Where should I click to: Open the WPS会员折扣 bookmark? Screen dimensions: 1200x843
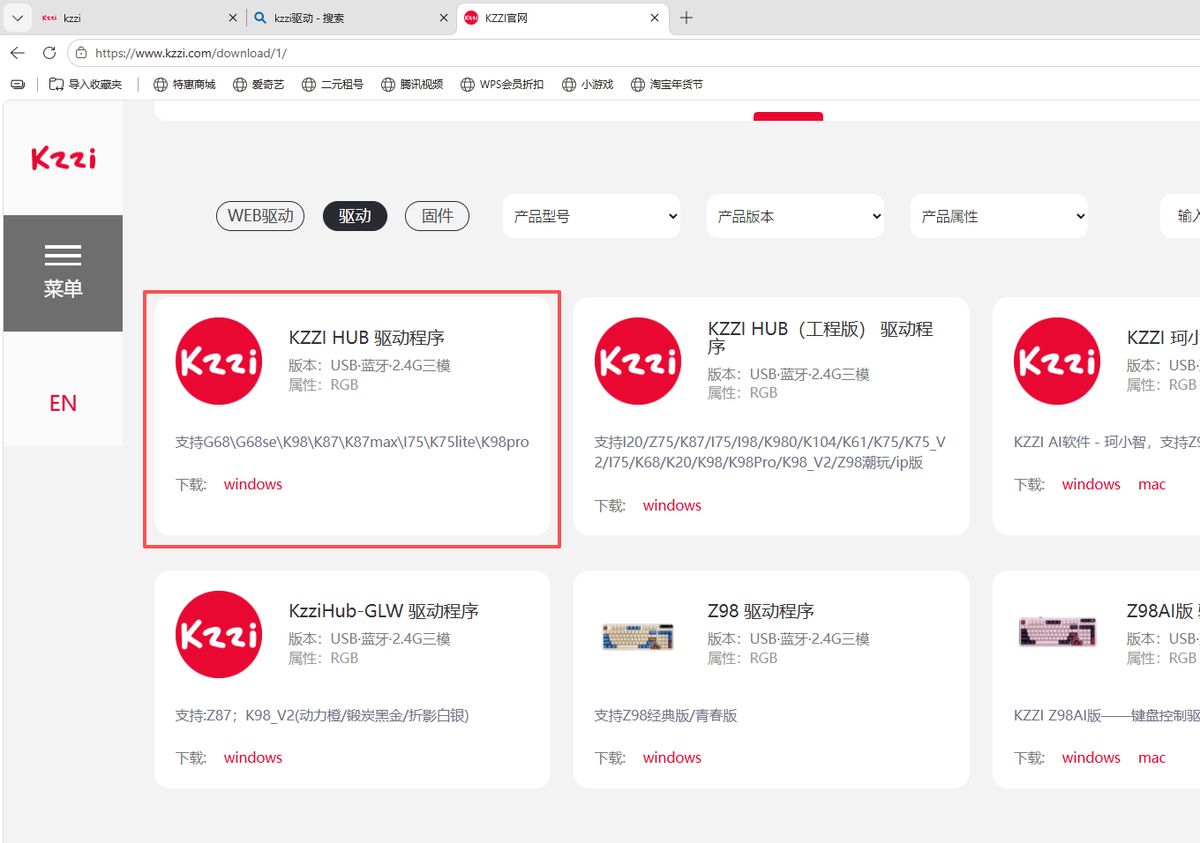coord(502,85)
